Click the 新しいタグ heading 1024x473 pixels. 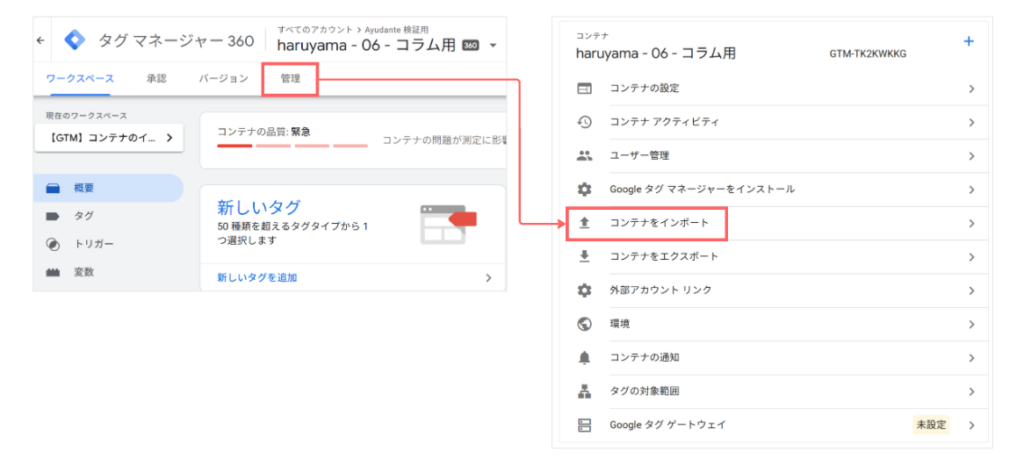(259, 207)
